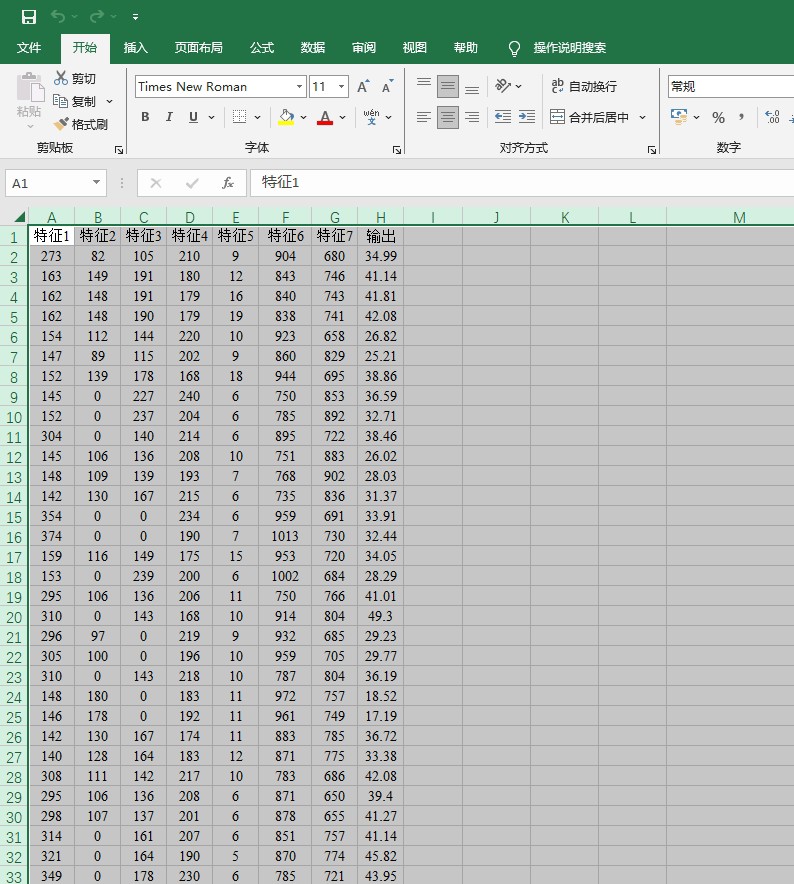The height and width of the screenshot is (884, 794).
Task: Open the fill color palette arrow
Action: (x=303, y=117)
